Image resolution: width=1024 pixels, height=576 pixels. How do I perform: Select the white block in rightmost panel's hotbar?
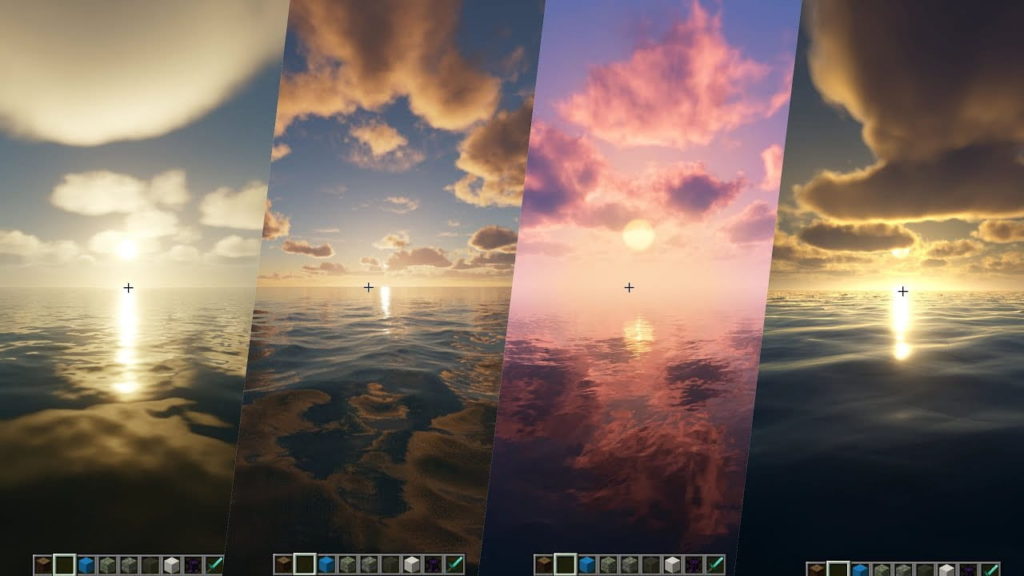coord(946,569)
